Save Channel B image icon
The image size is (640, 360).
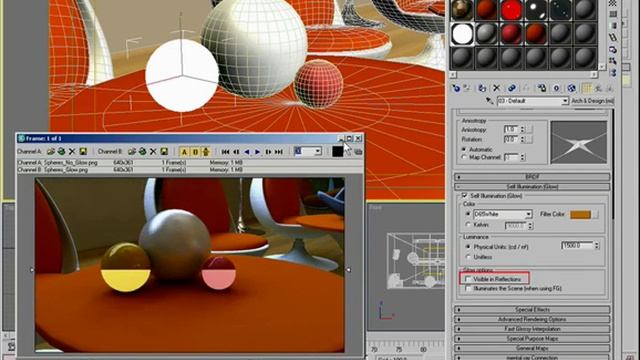click(x=164, y=151)
